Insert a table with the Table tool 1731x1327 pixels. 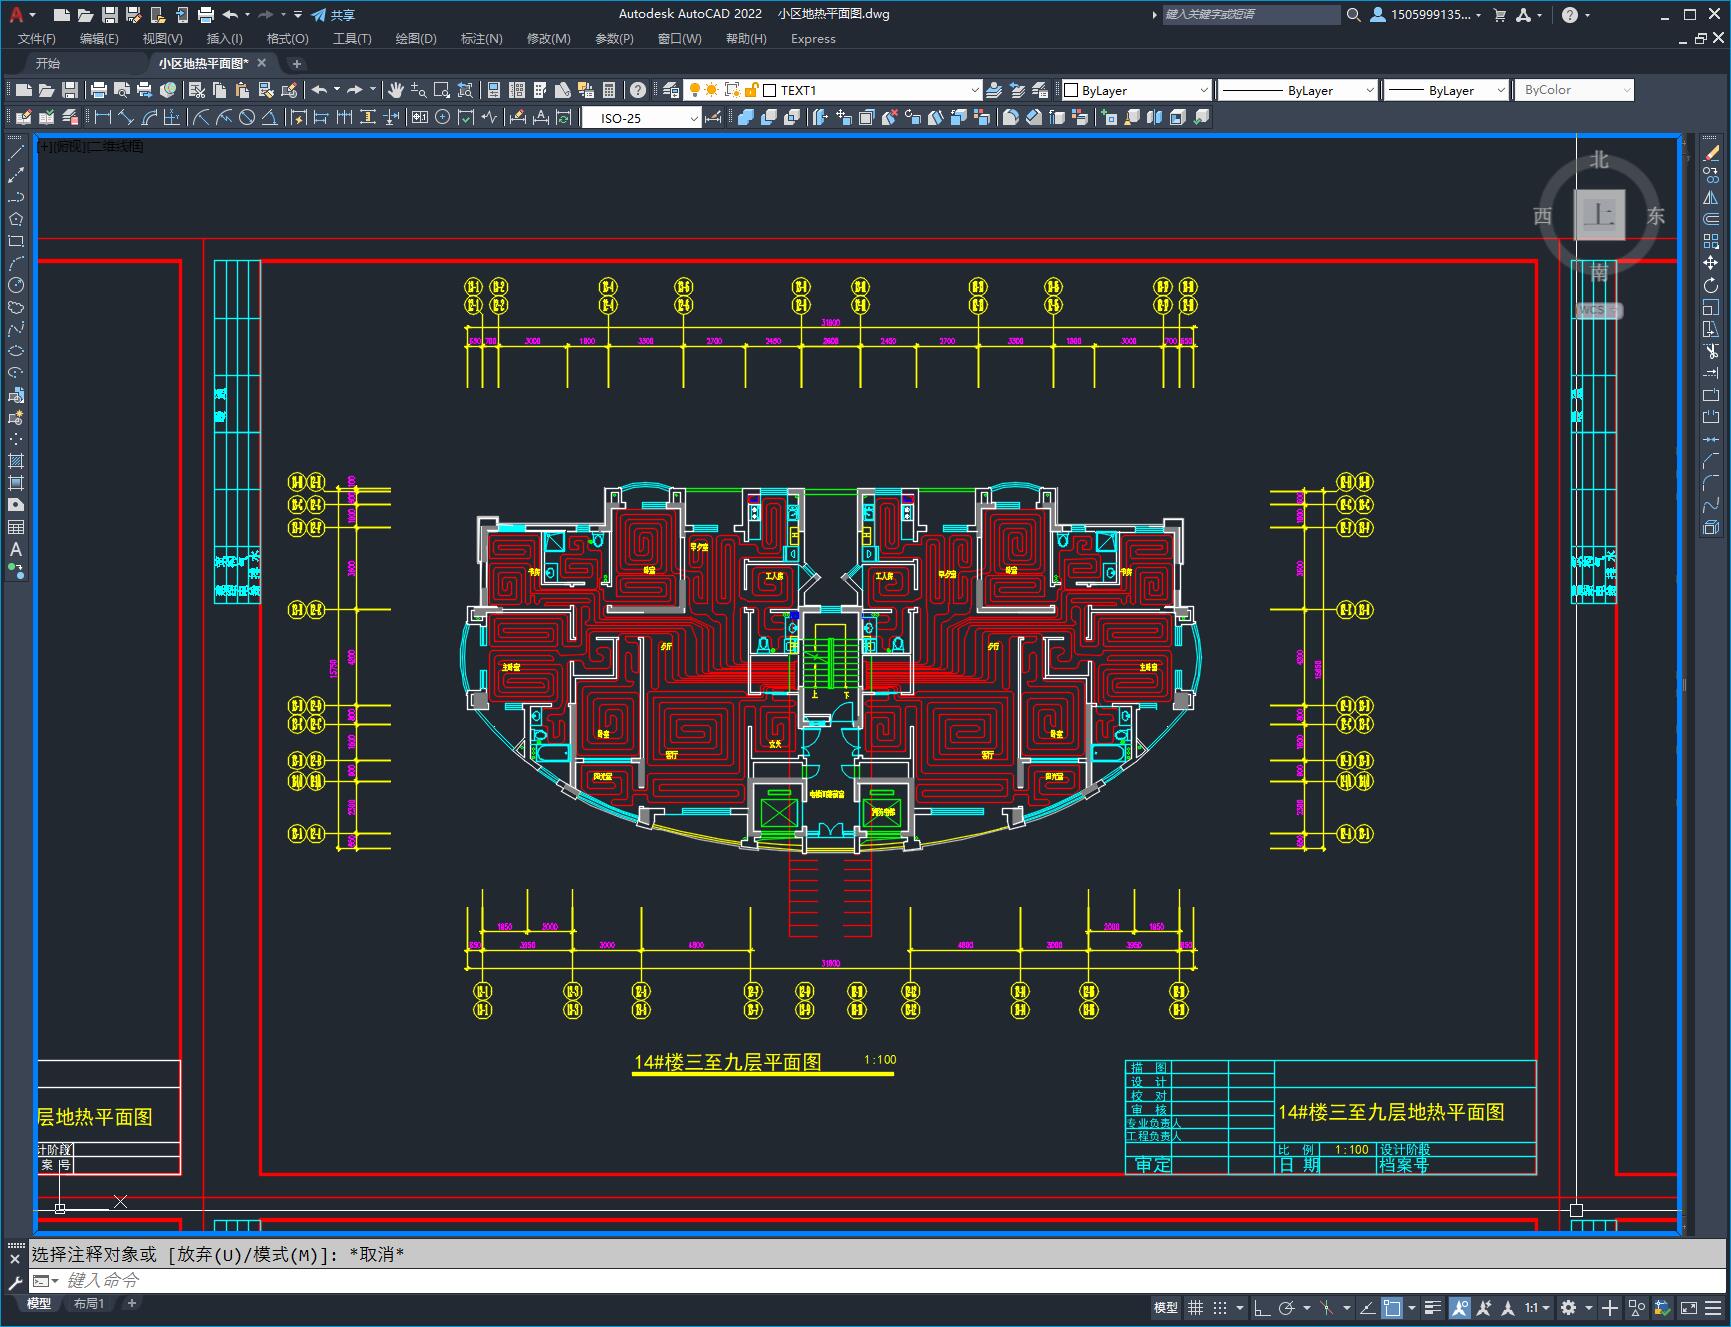coord(16,527)
